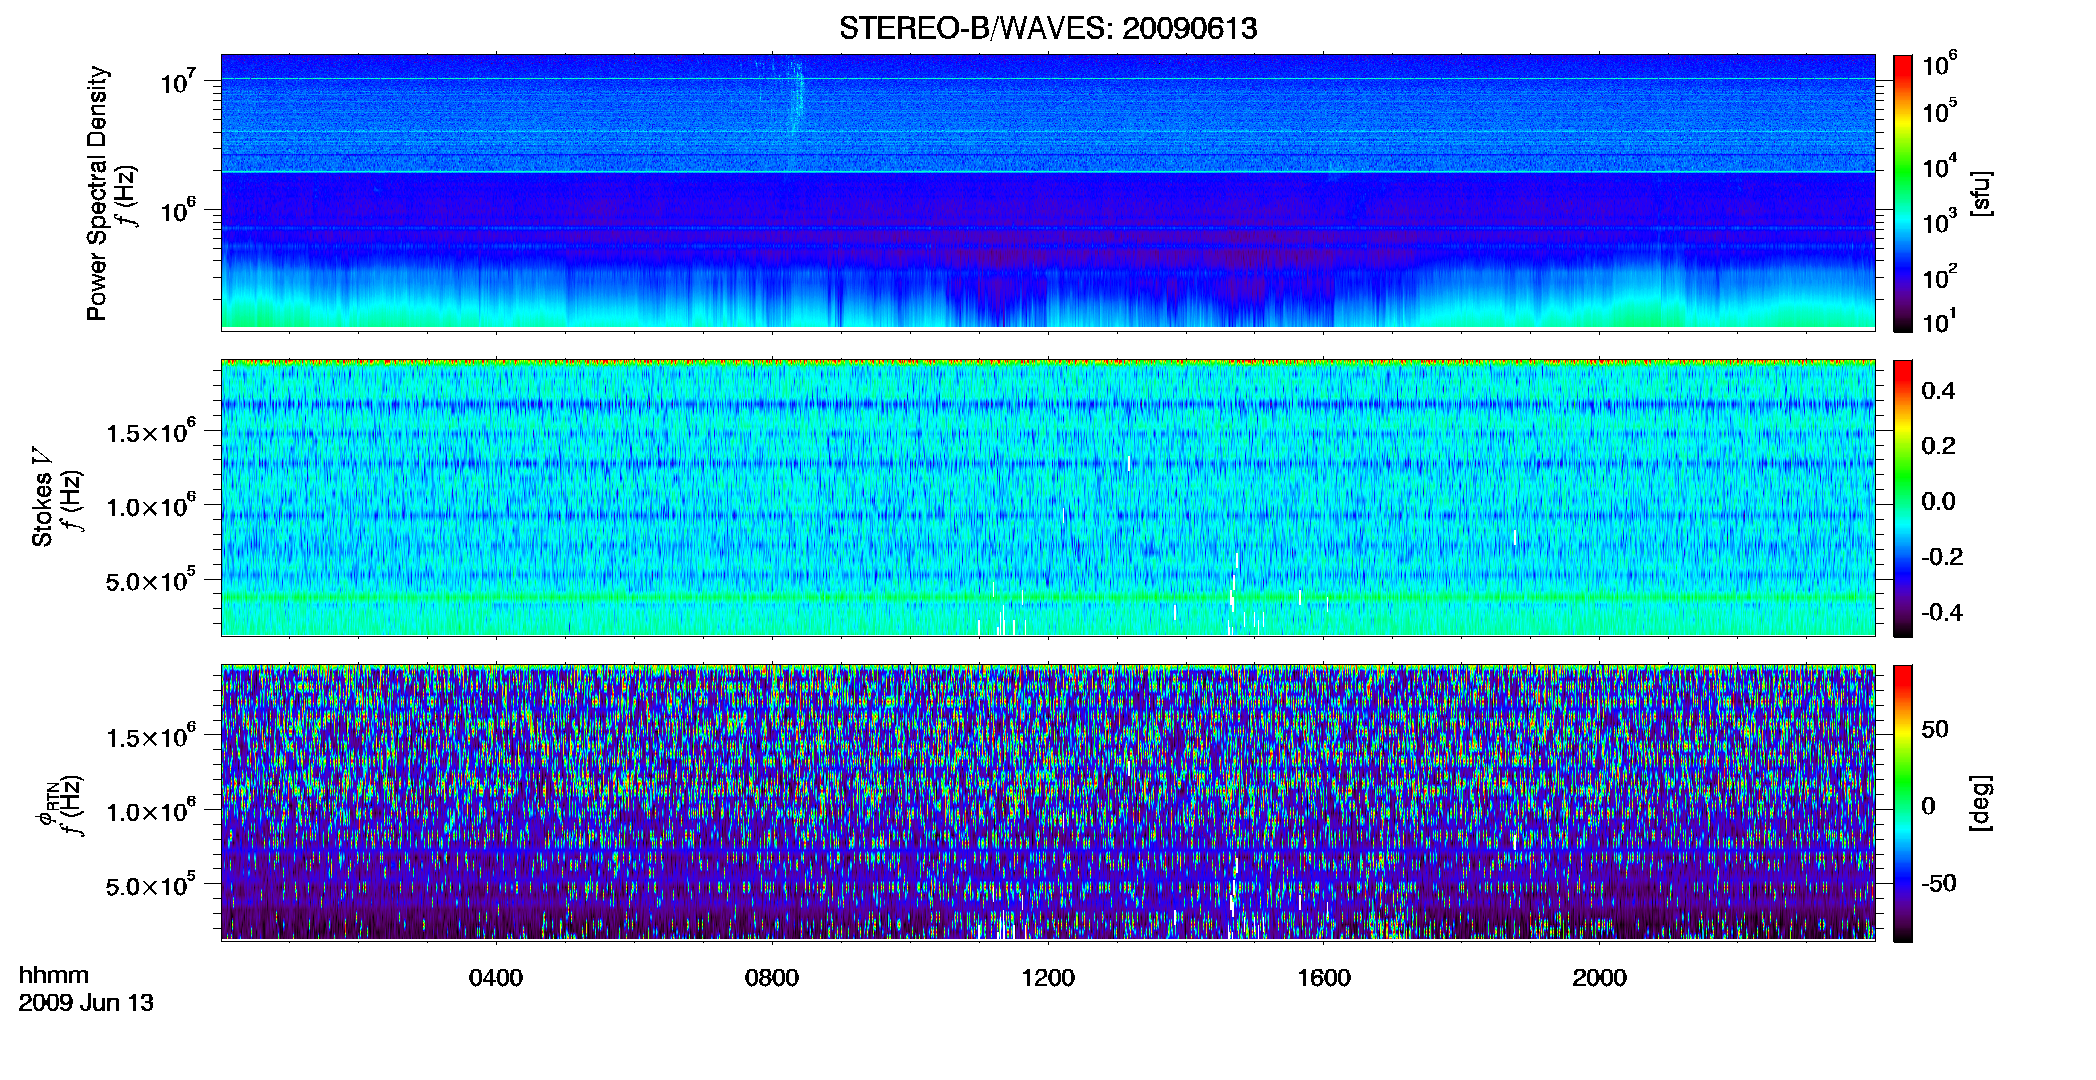Click the Stokes V colorbar
Viewport: 2096px width, 1080px height.
[x=1903, y=498]
